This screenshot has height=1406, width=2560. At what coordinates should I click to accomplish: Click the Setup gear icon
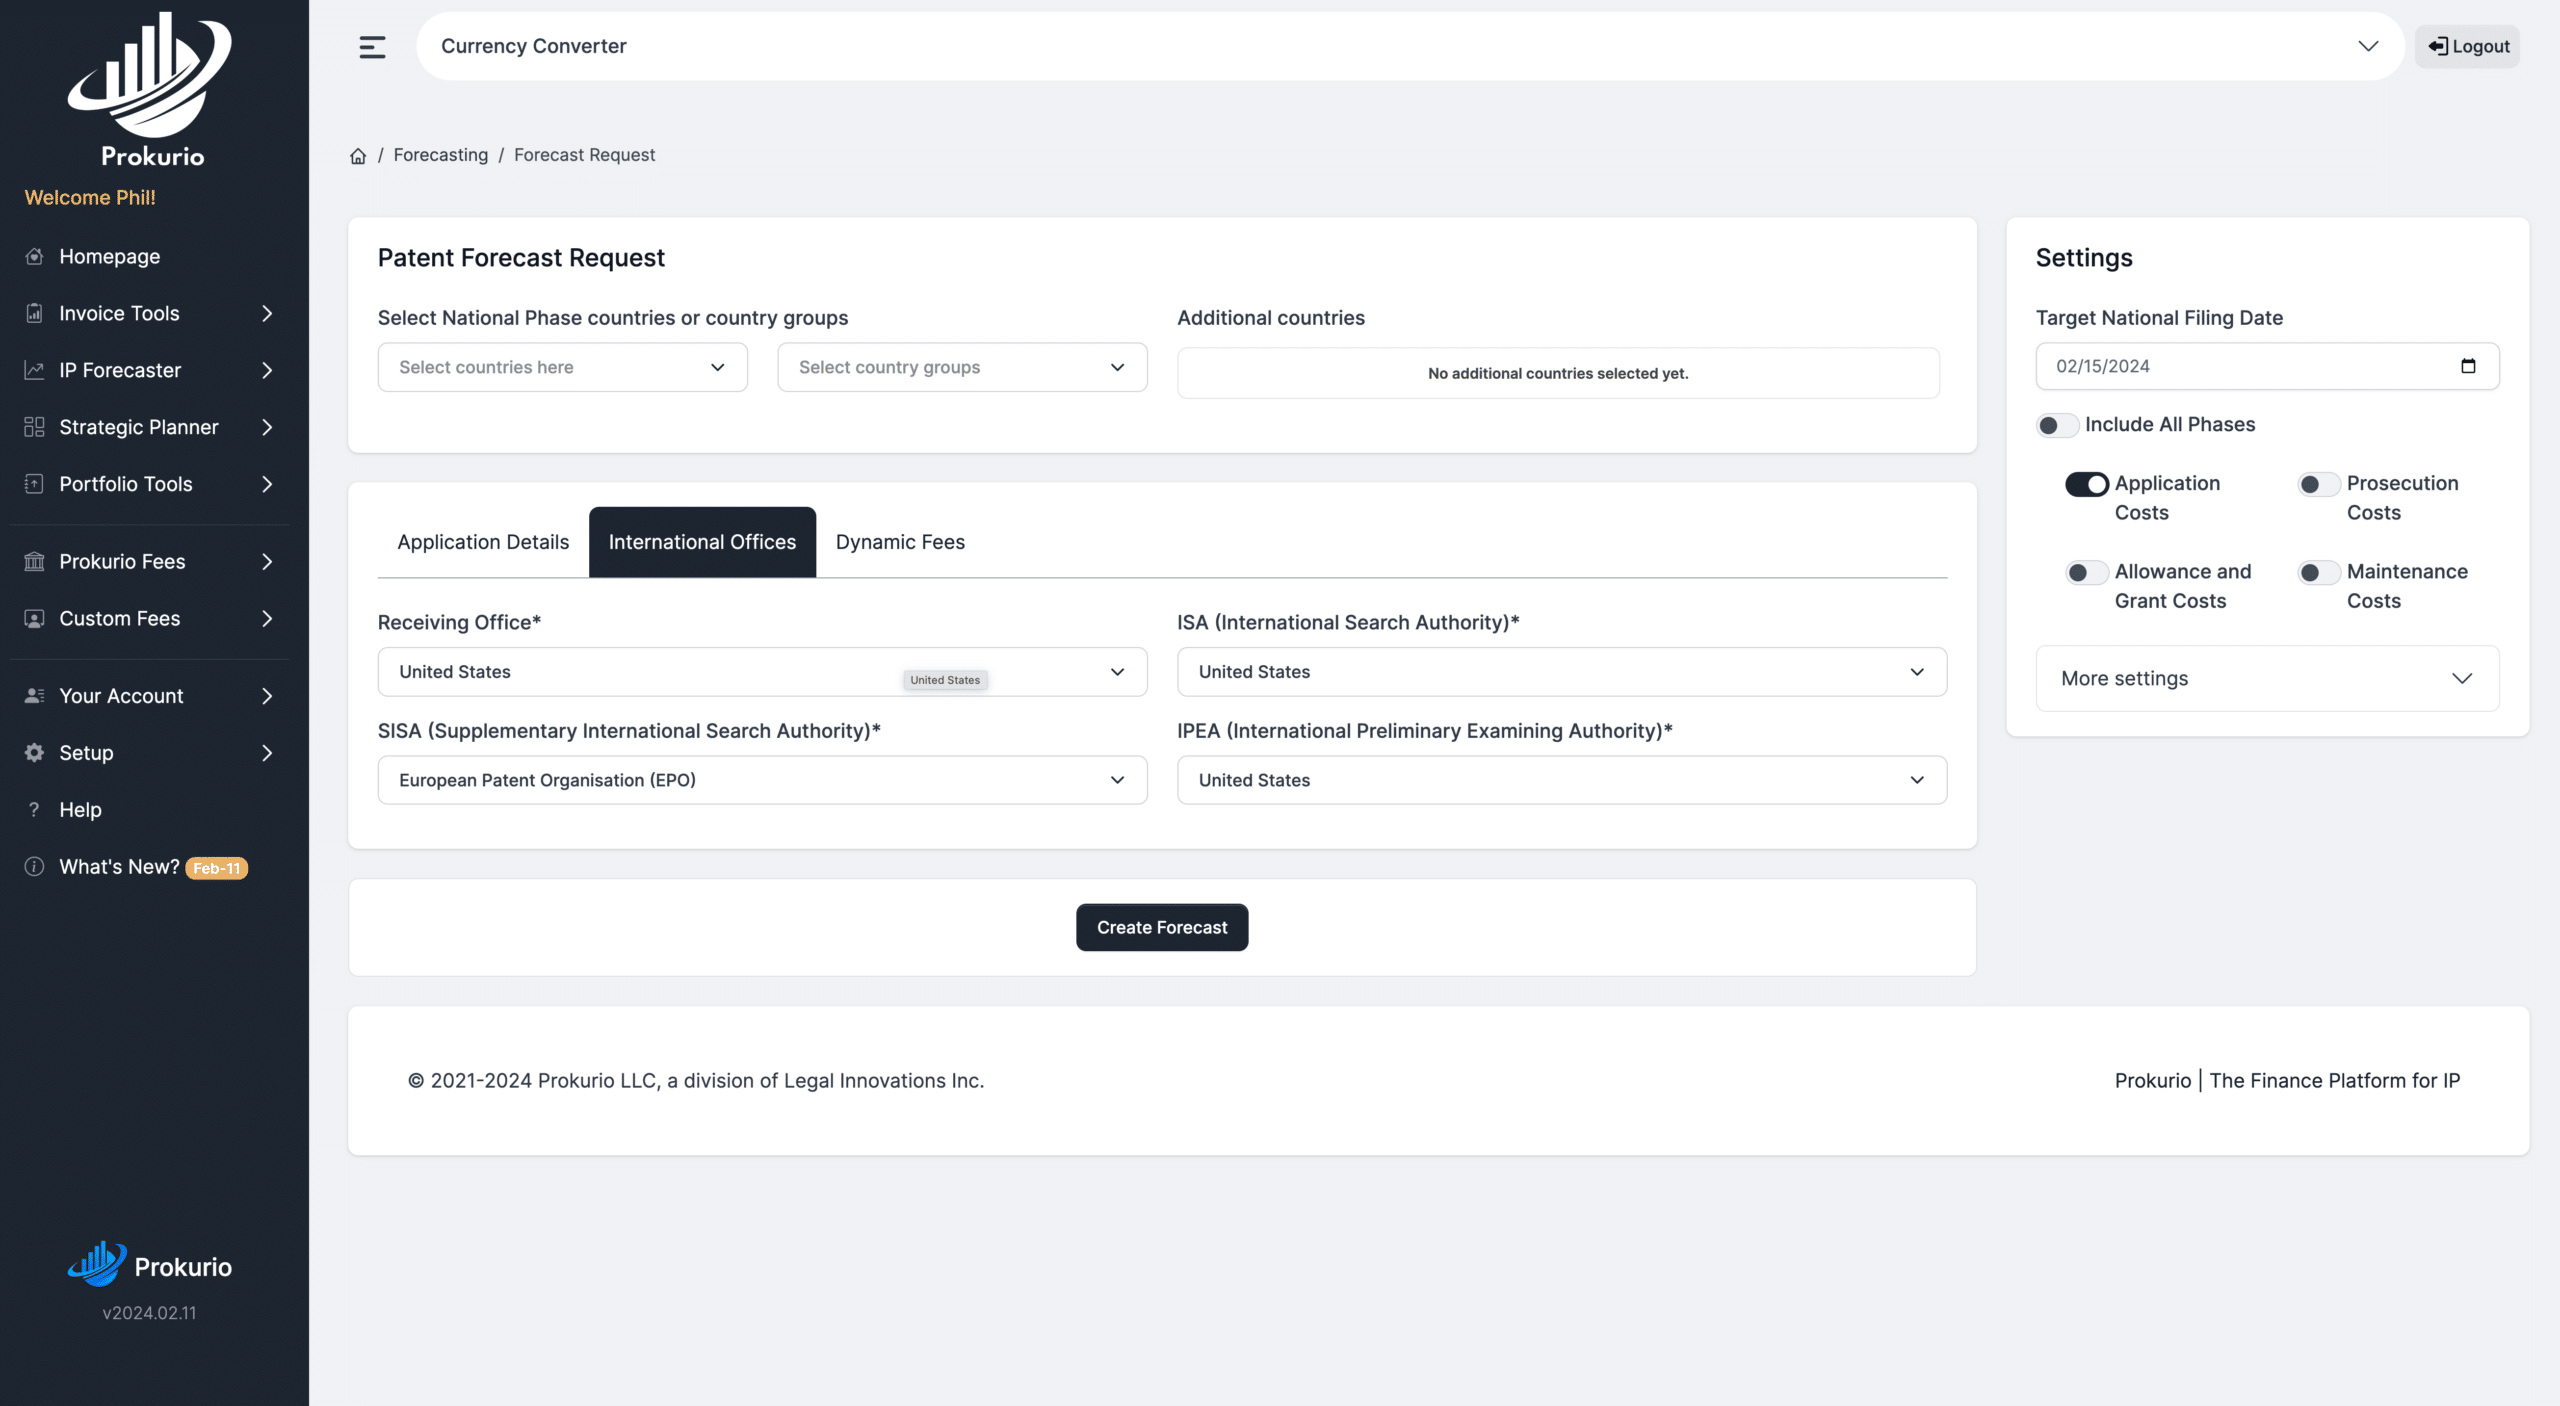34,752
